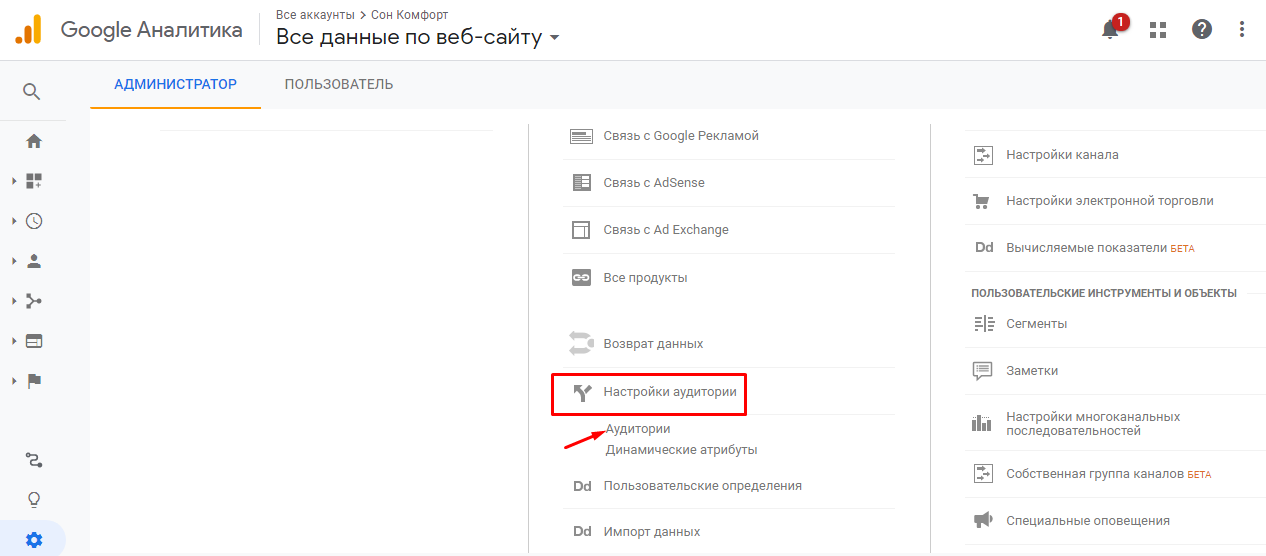Open the 'Все данные по веб-сайту' view dropdown
The width and height of the screenshot is (1266, 556).
coord(418,38)
